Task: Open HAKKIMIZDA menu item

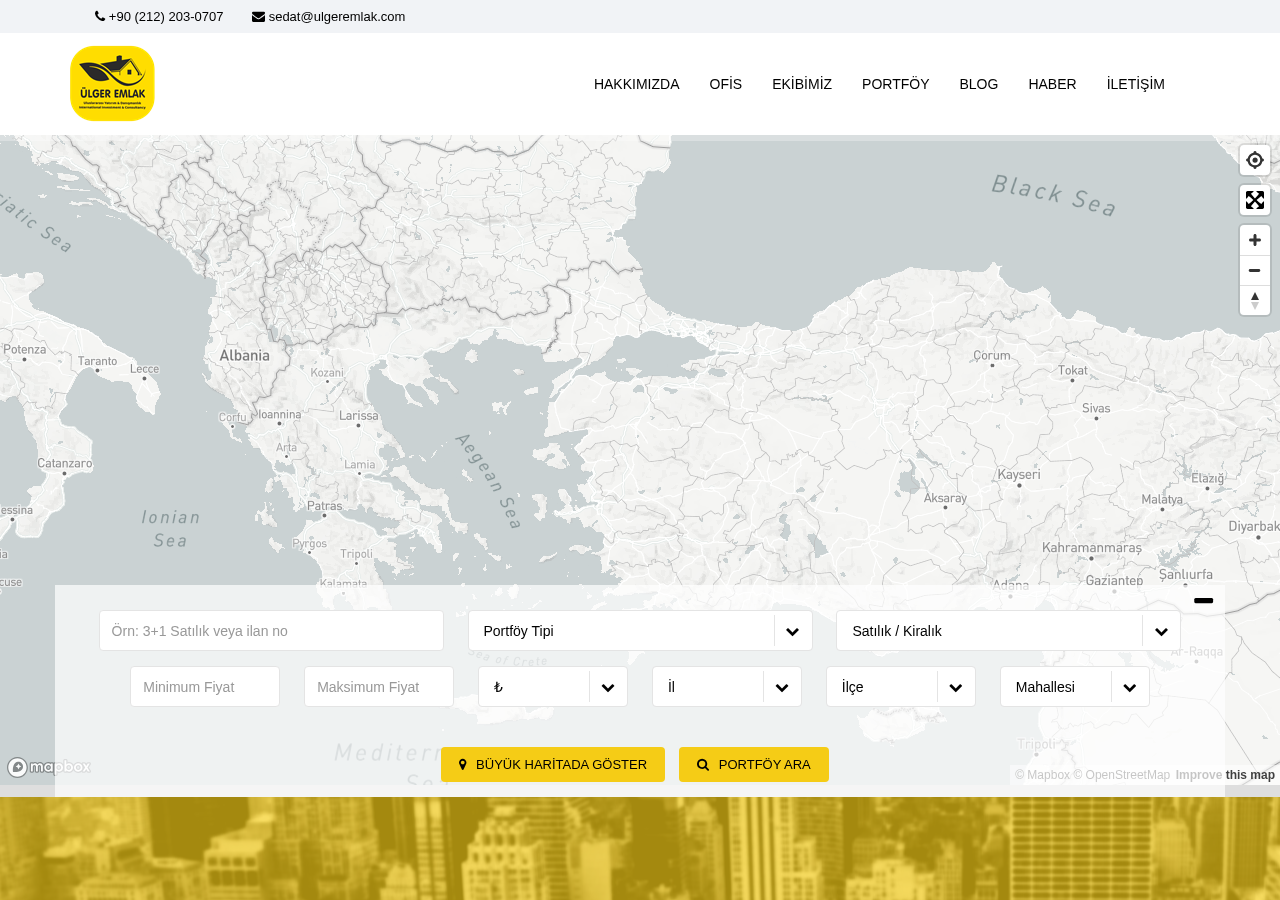Action: [x=637, y=84]
